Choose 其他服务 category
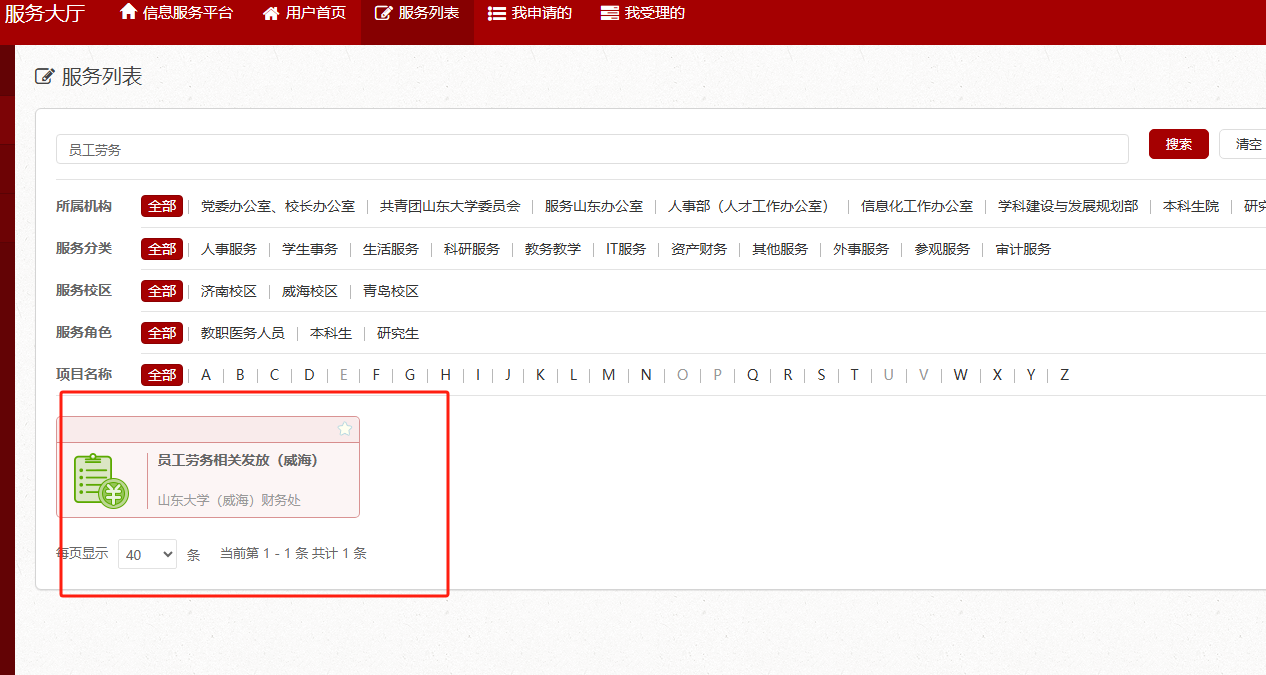 (x=780, y=249)
